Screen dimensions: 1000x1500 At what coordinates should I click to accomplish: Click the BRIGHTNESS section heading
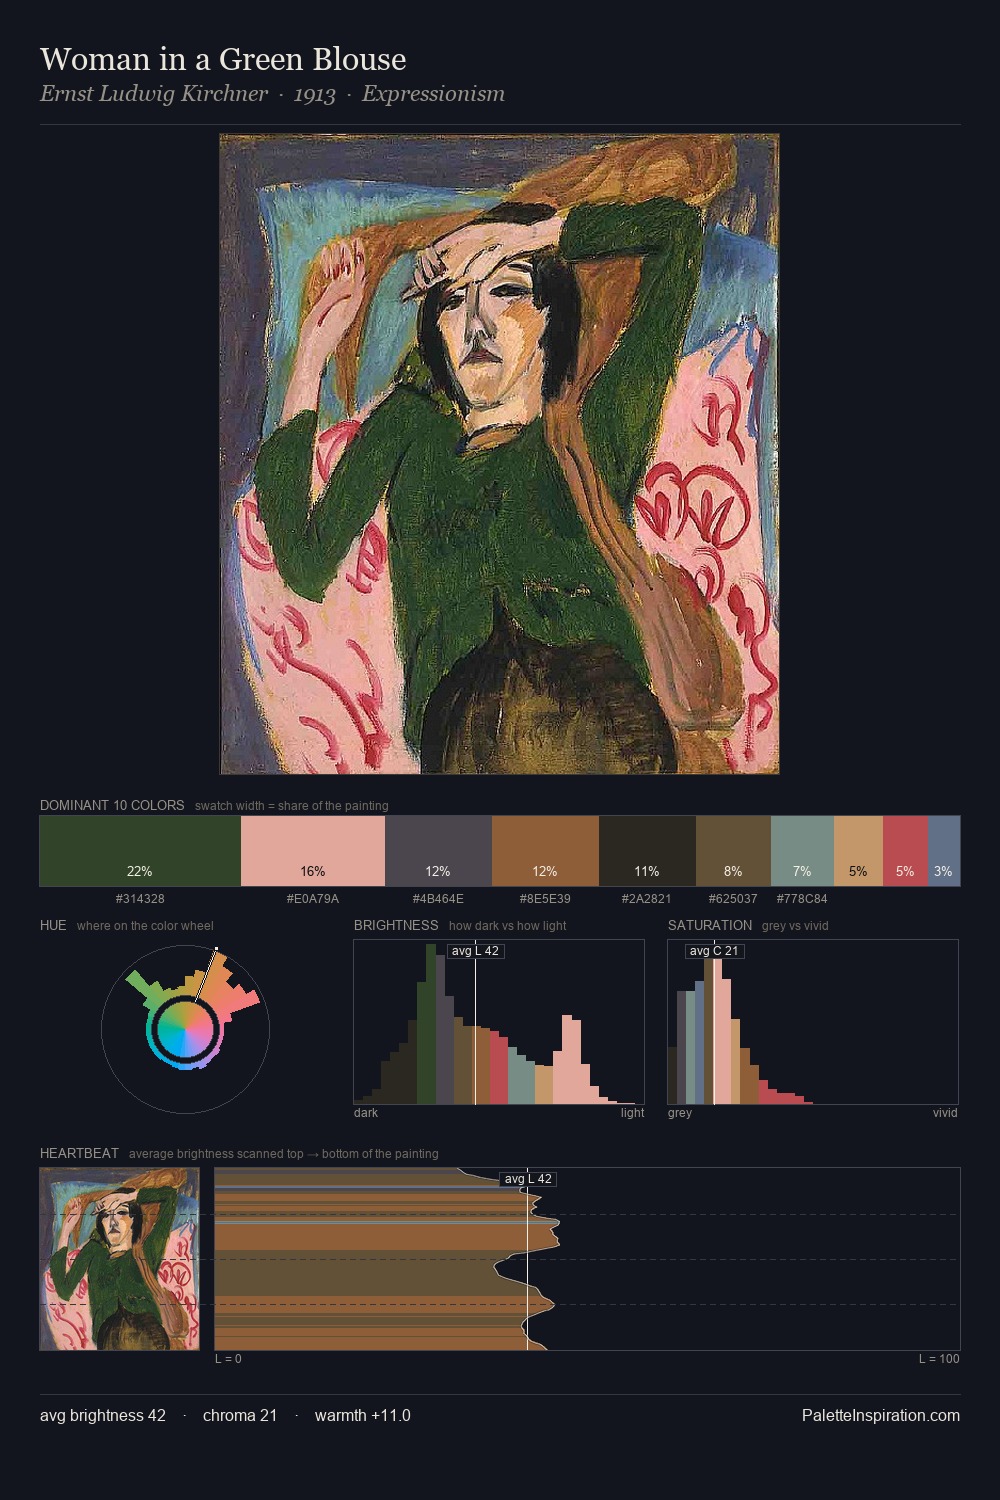click(396, 925)
